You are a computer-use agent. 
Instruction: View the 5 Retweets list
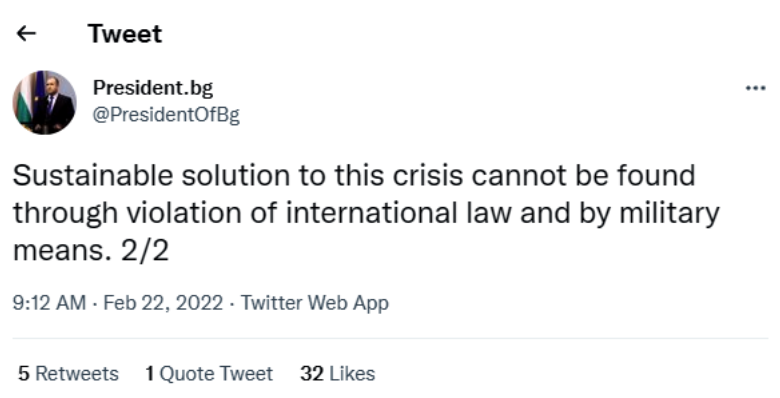click(x=68, y=374)
